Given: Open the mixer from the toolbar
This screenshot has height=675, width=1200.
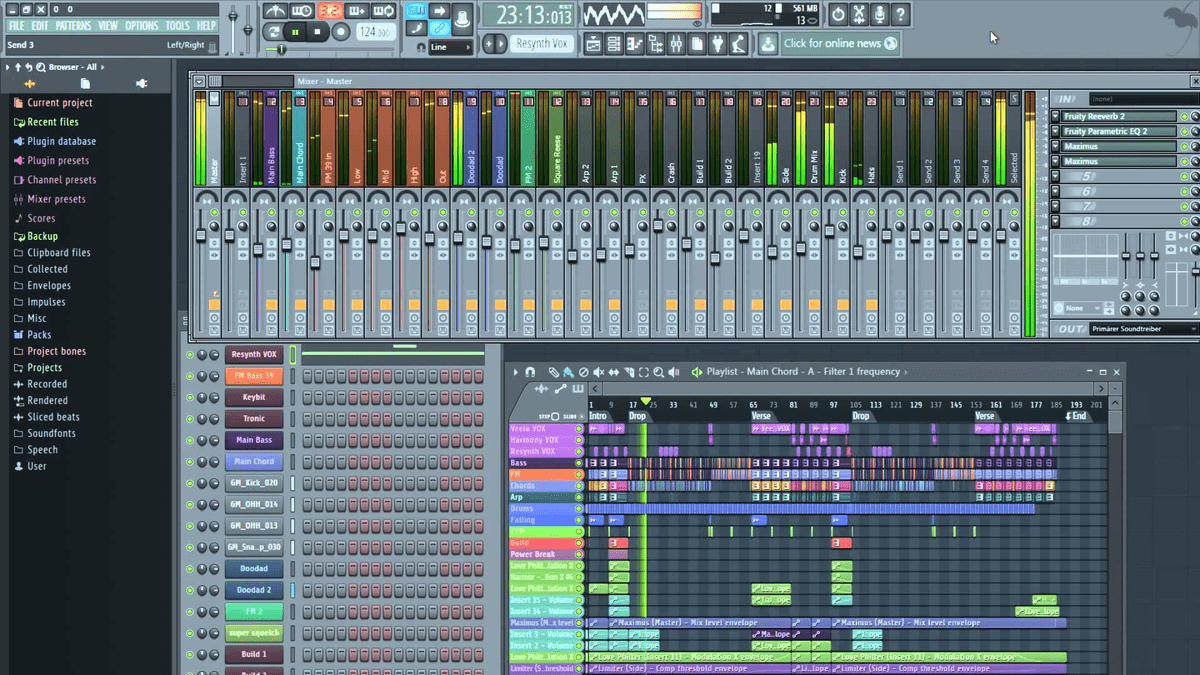Looking at the screenshot, I should pyautogui.click(x=675, y=44).
